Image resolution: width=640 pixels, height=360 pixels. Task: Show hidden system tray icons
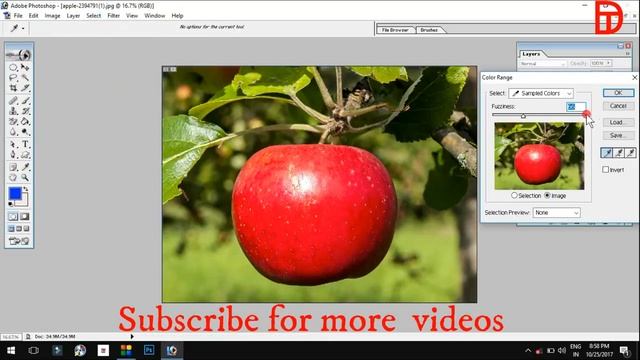(x=528, y=350)
